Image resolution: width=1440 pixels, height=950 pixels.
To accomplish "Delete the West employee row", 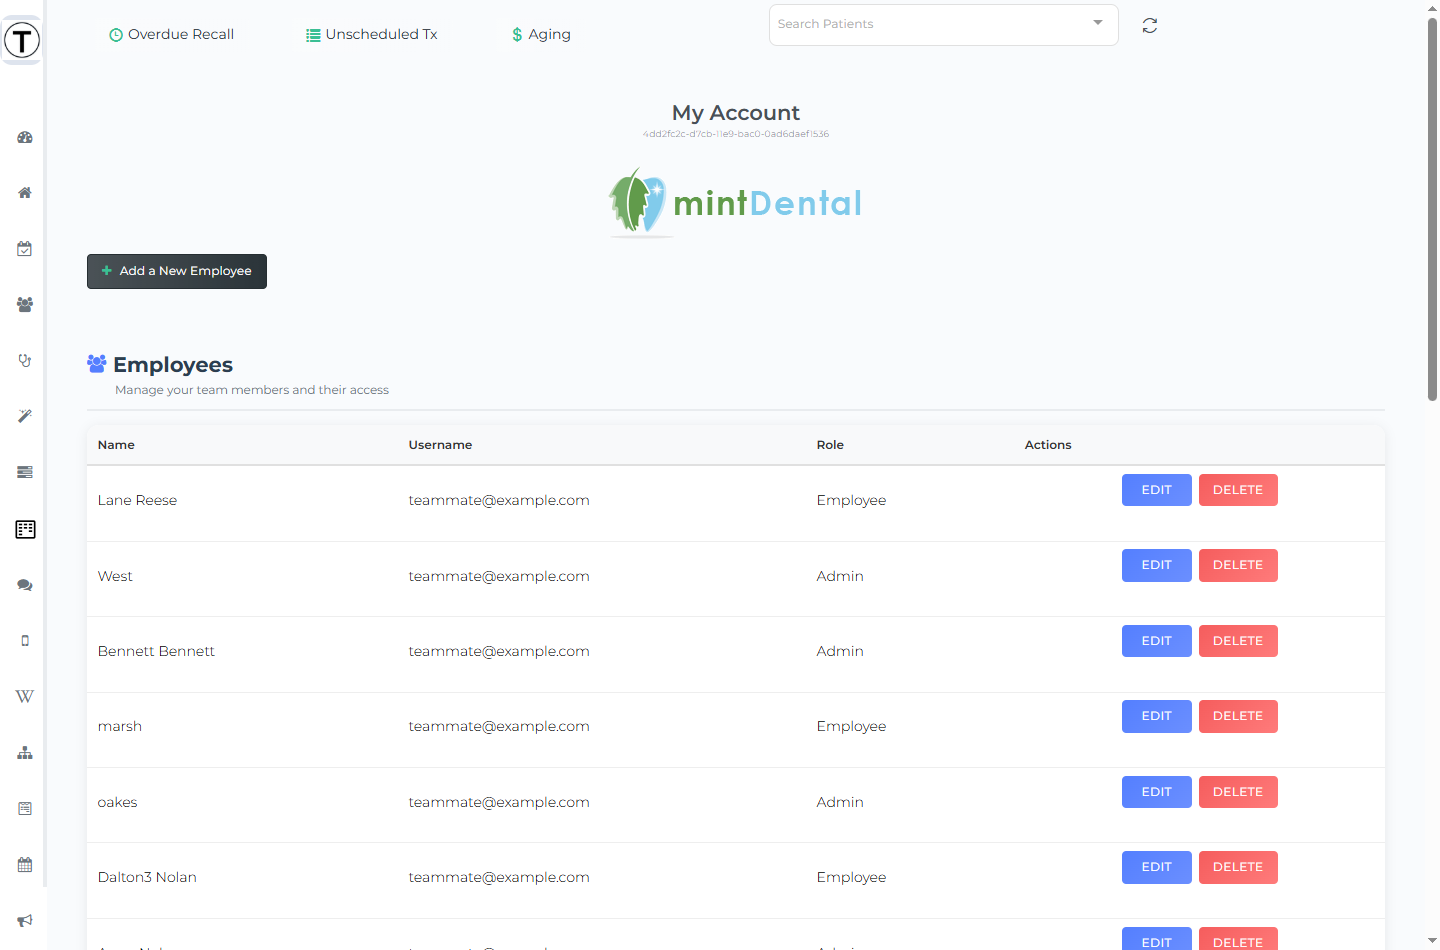I will (1238, 565).
